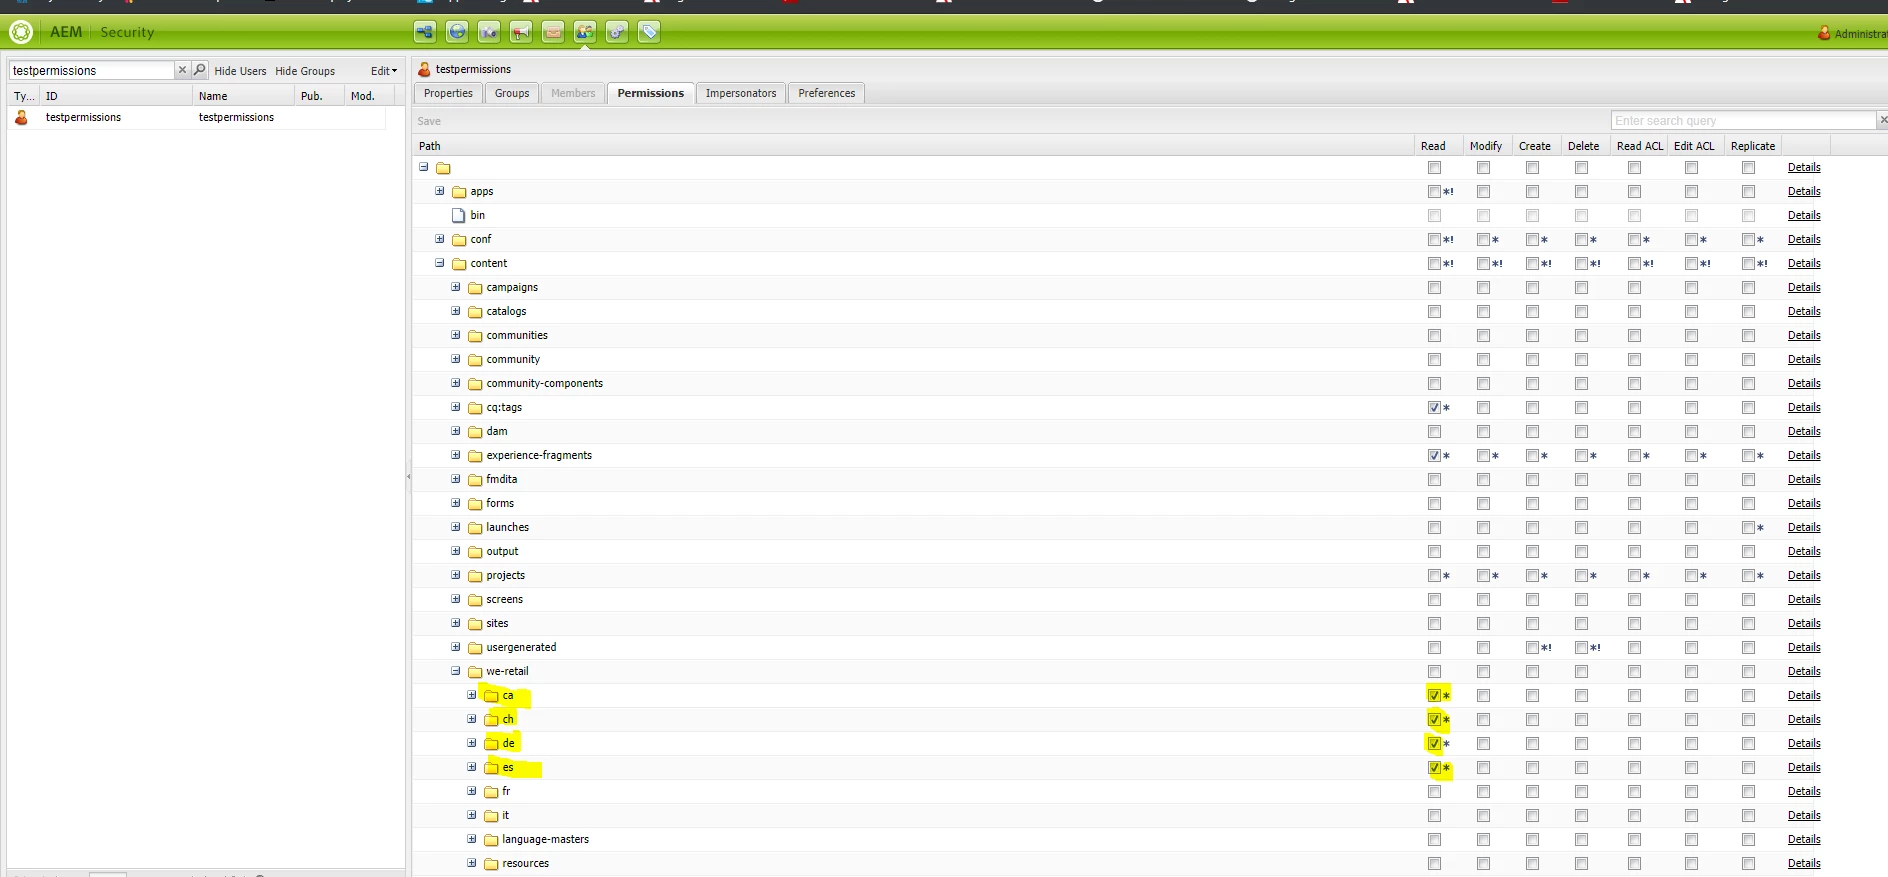Select testpermissions ID cell in user list
This screenshot has height=877, width=1888.
click(83, 117)
